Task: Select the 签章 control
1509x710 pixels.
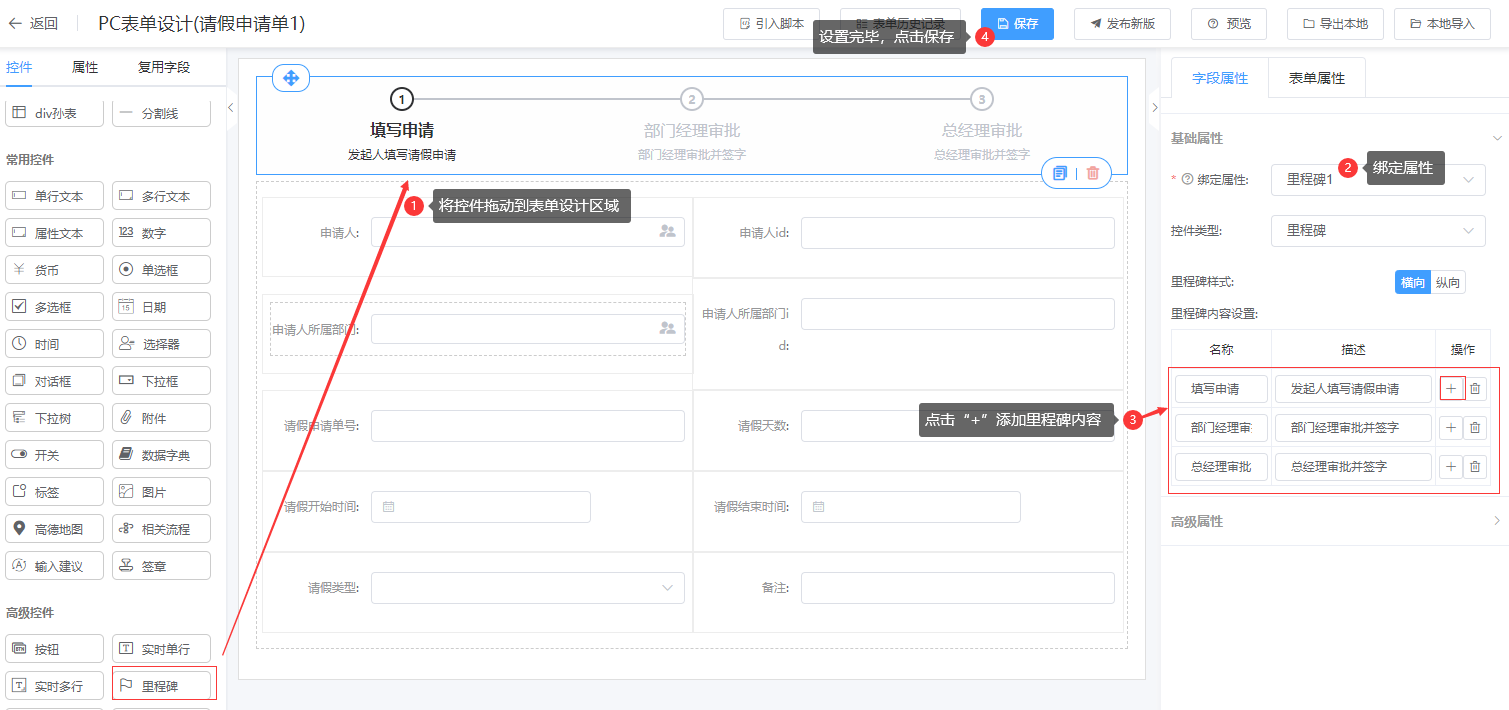Action: point(161,566)
